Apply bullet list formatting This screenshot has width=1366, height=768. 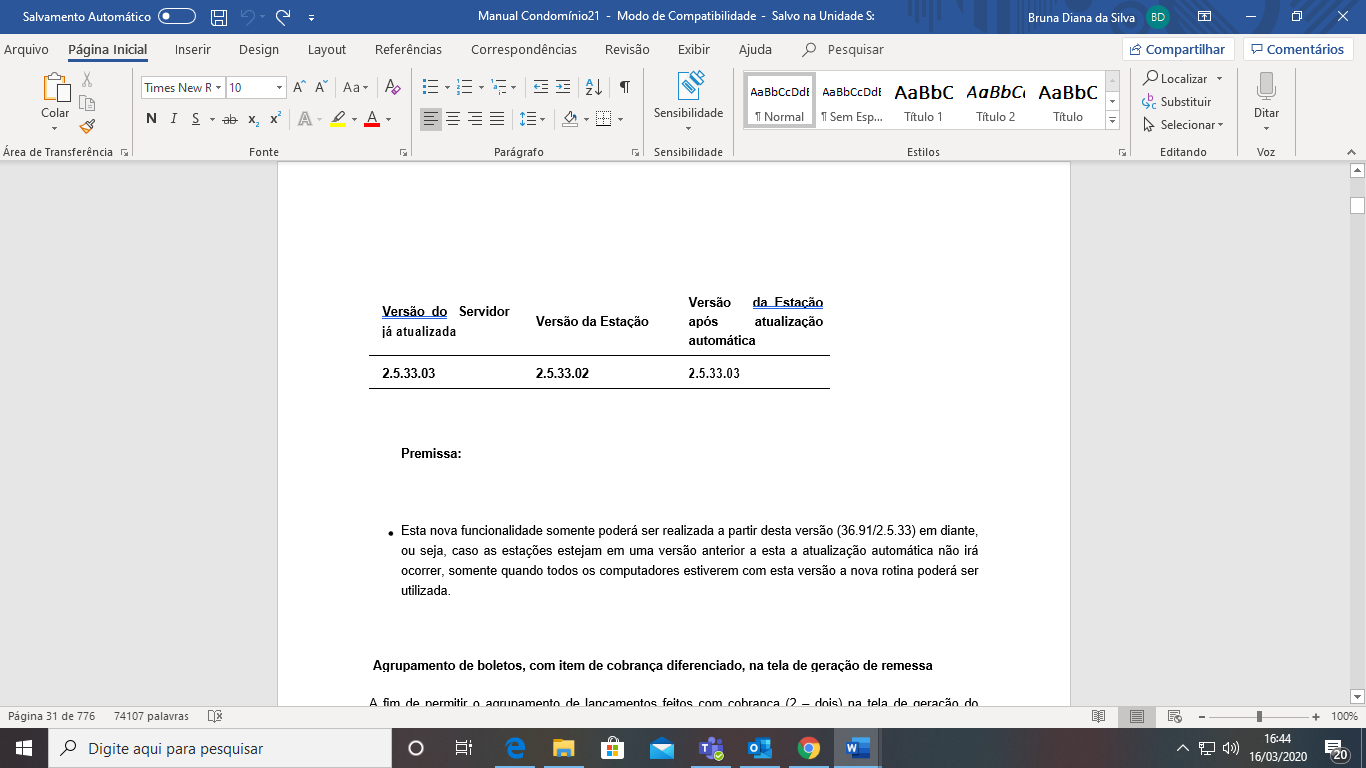coord(430,88)
